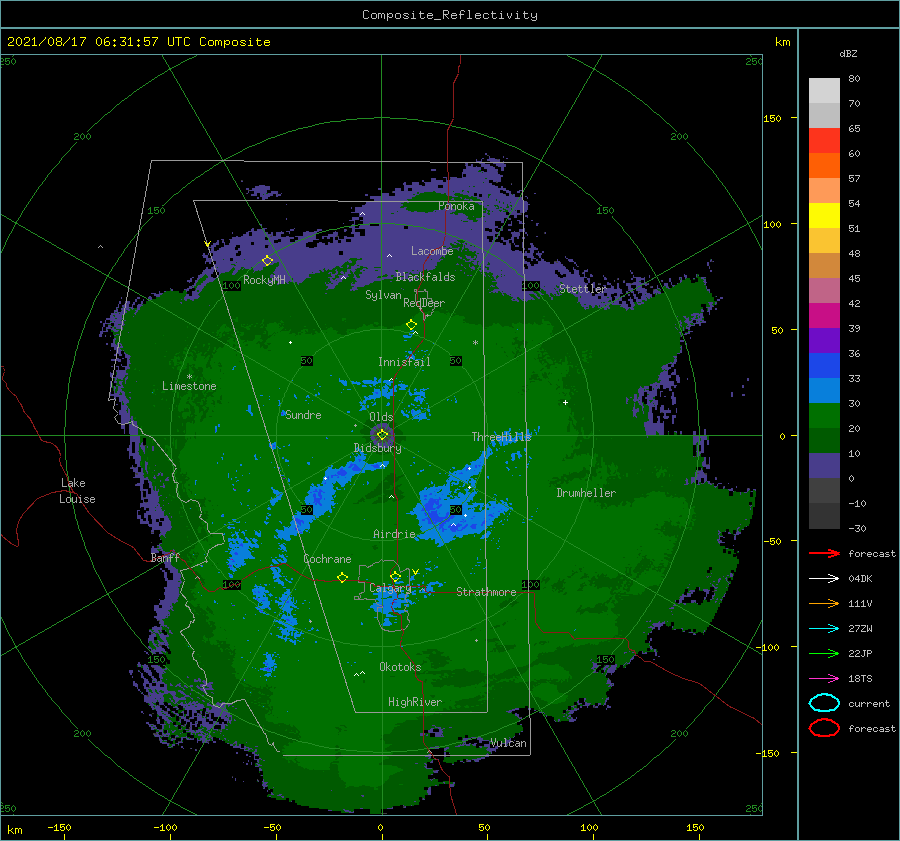900x841 pixels.
Task: Click the Banff label
Action: pos(165,557)
